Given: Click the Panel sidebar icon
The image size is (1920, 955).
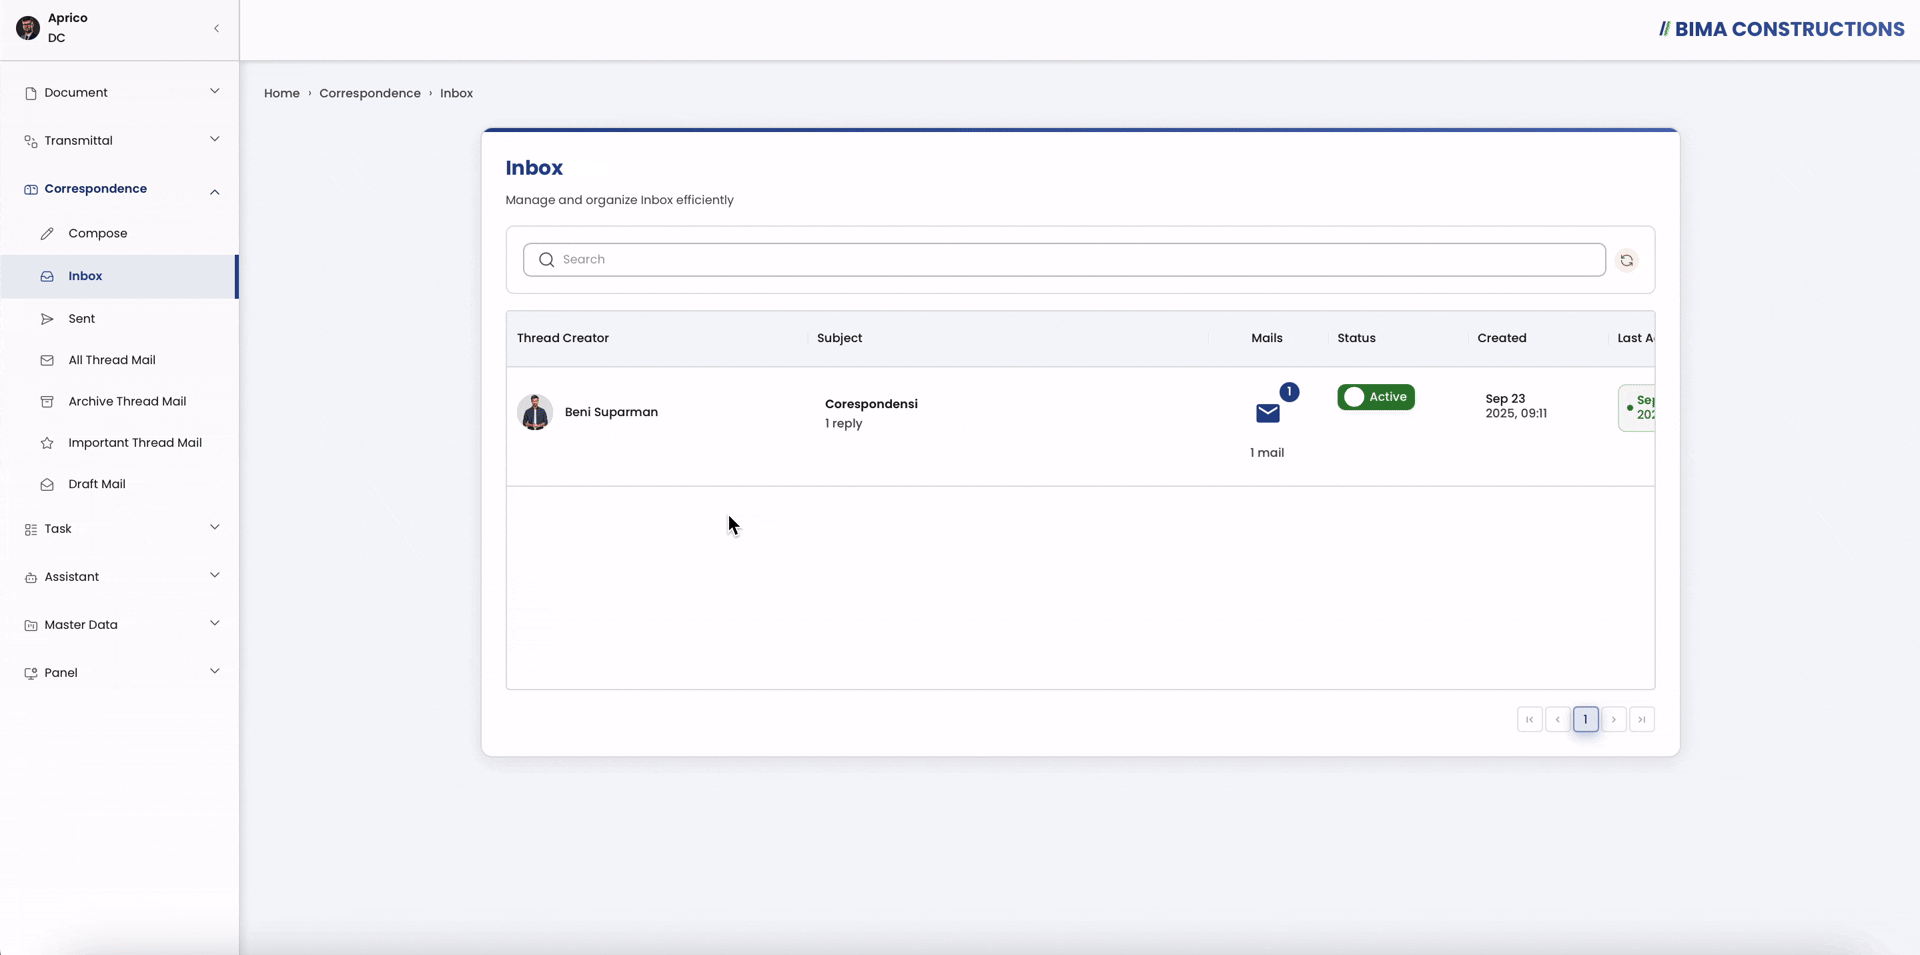Looking at the screenshot, I should [31, 673].
